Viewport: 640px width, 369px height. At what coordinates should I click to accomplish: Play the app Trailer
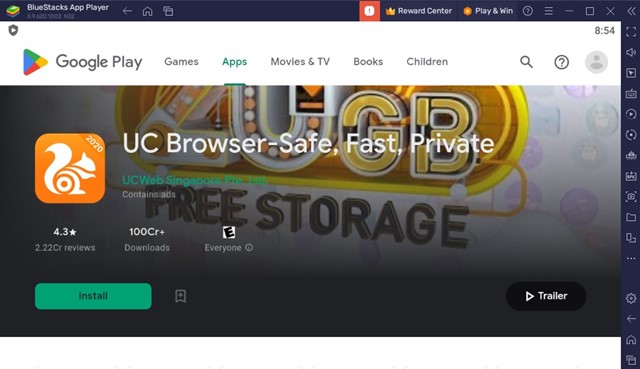pyautogui.click(x=546, y=296)
